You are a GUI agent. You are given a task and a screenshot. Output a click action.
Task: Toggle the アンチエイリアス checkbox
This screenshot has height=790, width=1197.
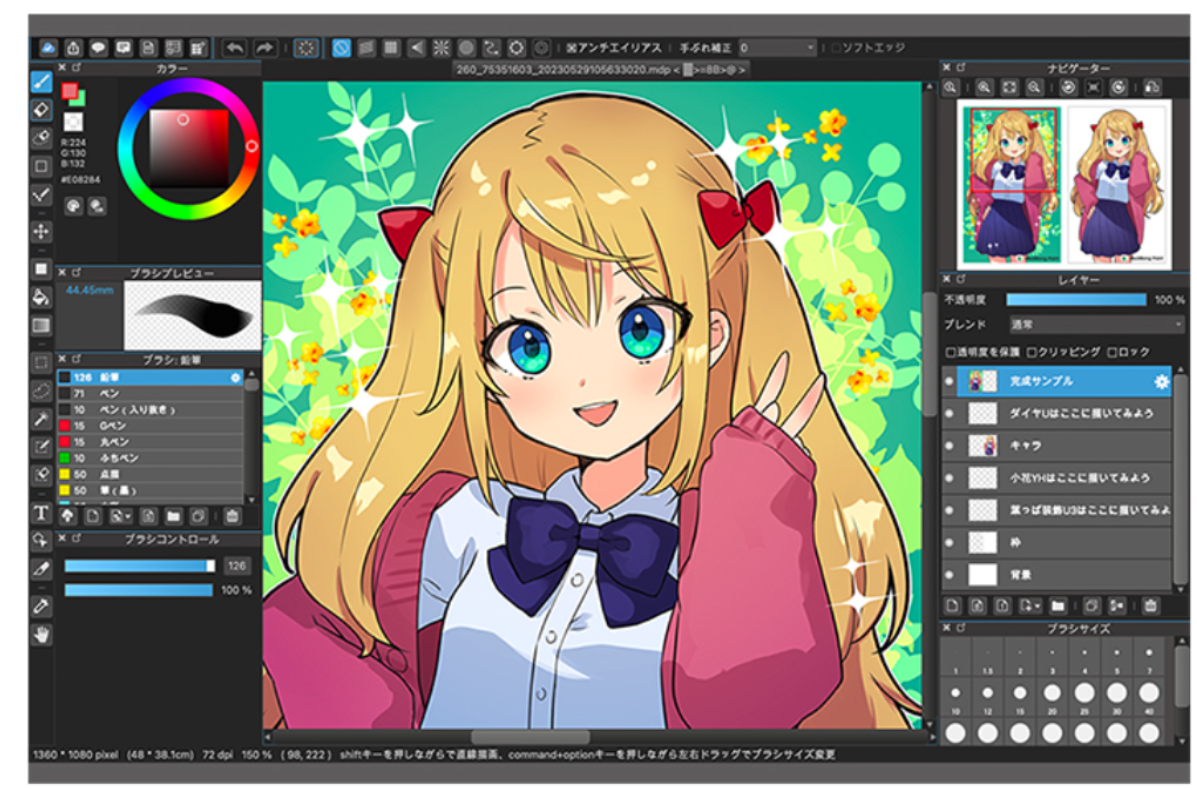(x=572, y=47)
